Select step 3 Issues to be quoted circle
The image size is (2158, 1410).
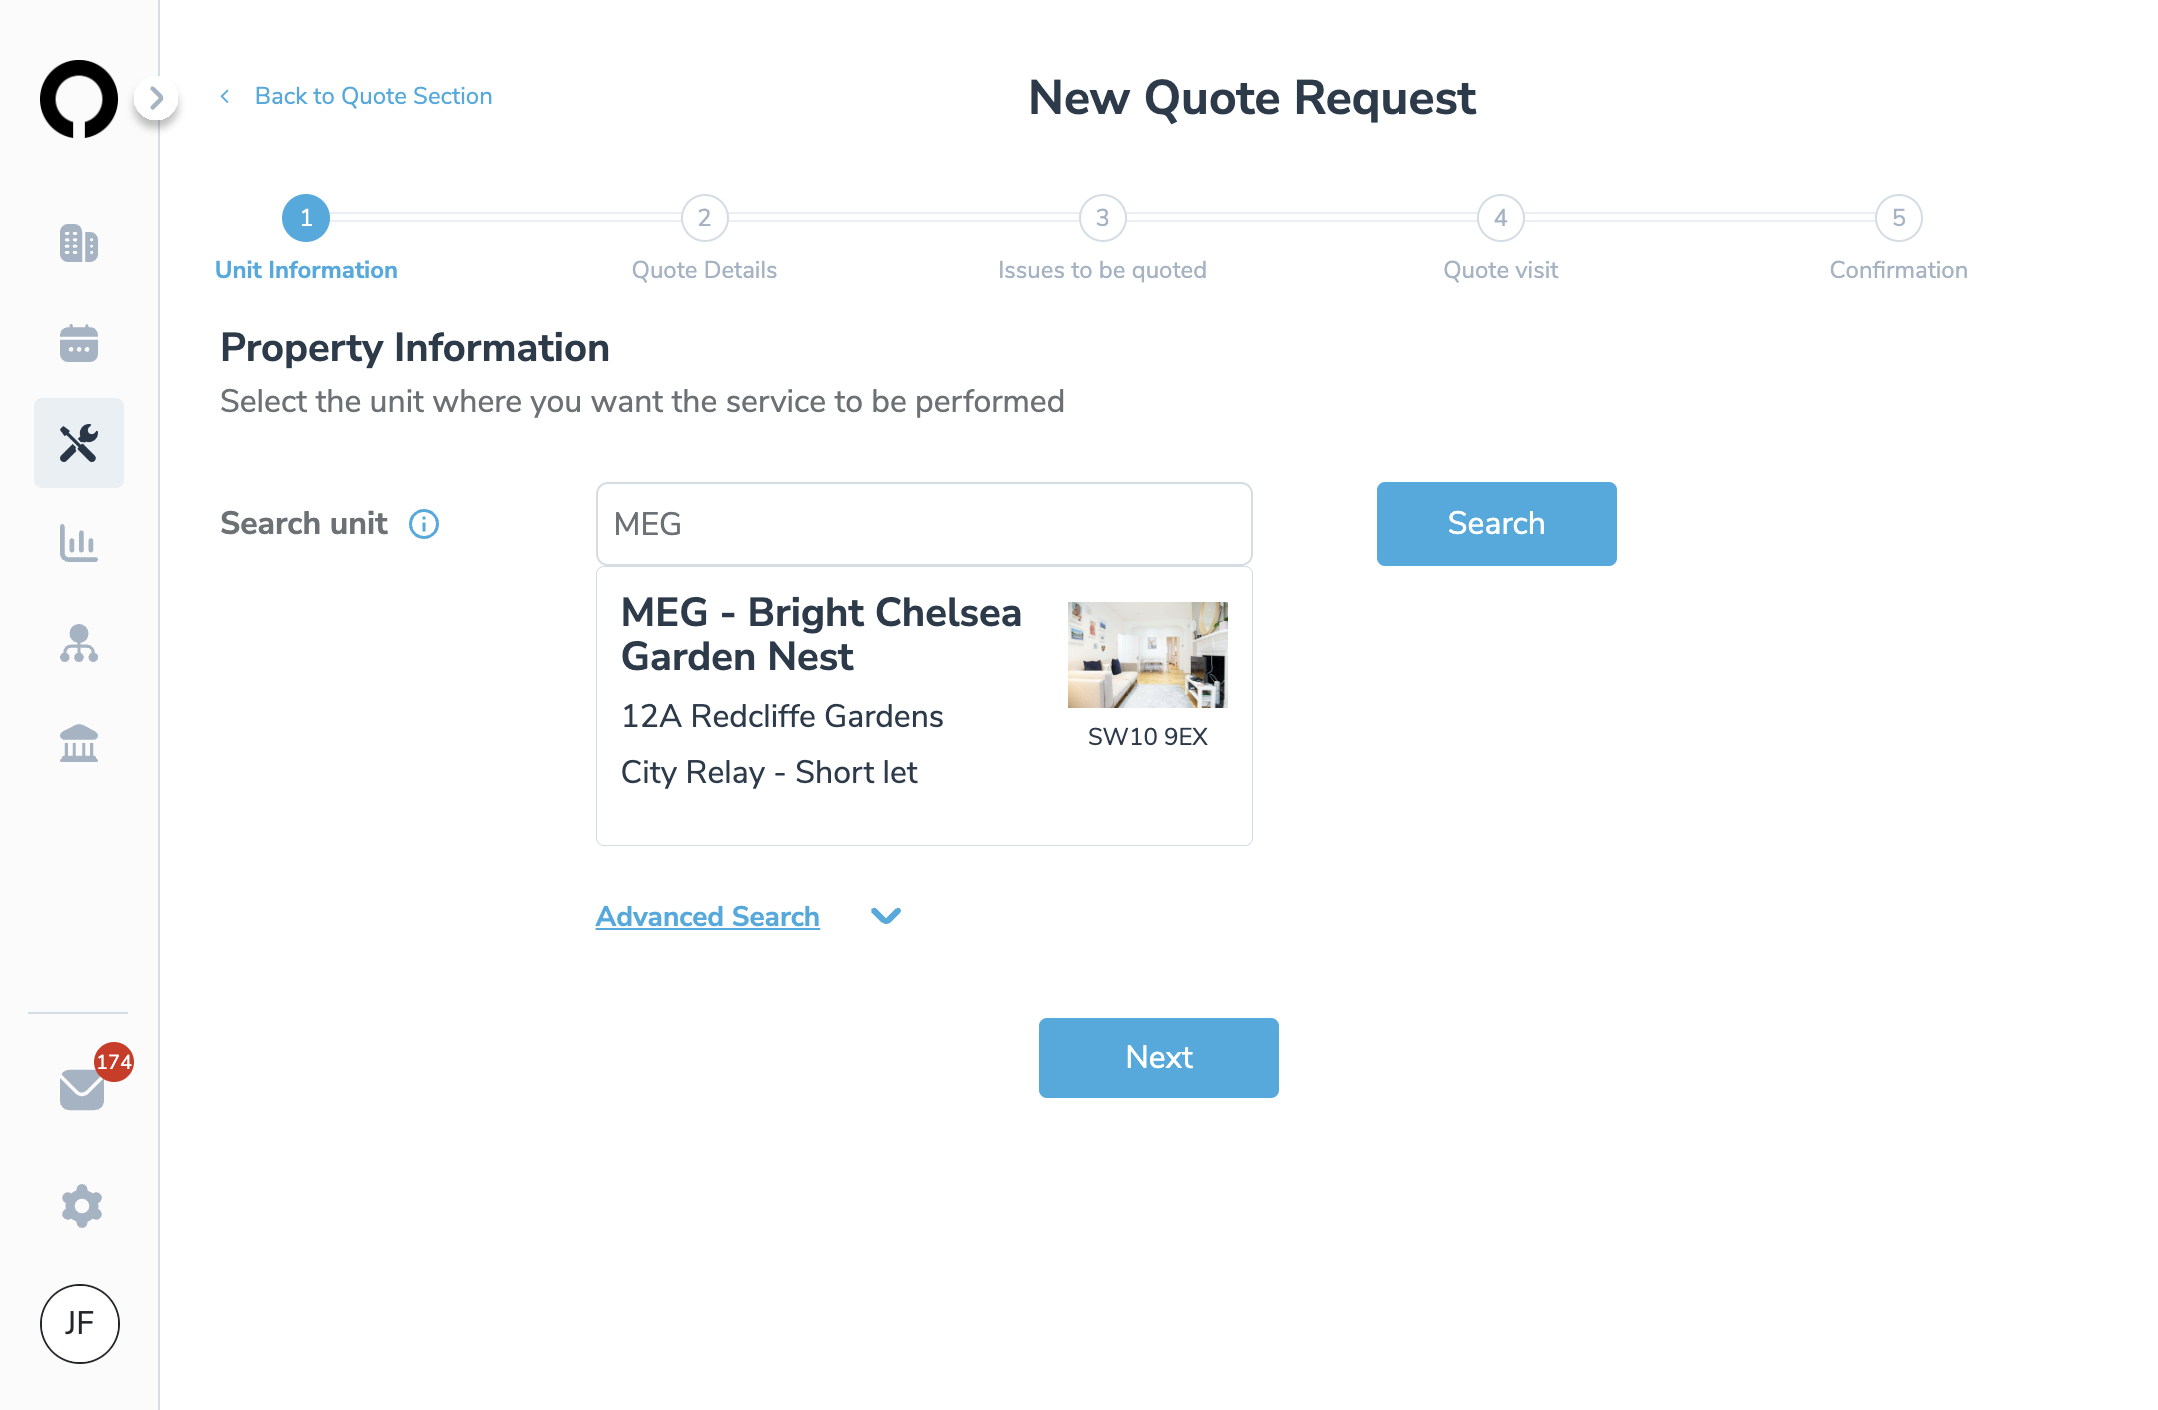click(x=1103, y=218)
